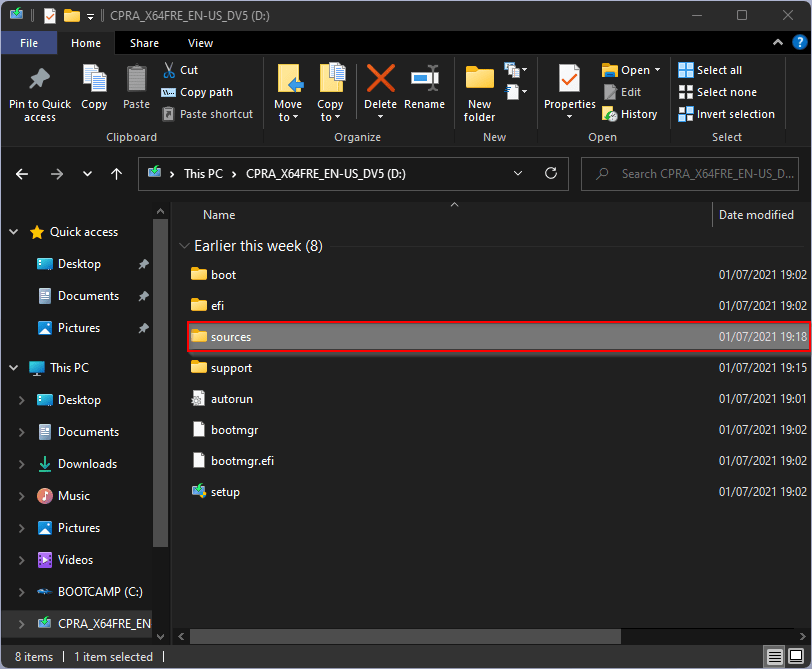
Task: Click the Edit command
Action: (x=623, y=92)
